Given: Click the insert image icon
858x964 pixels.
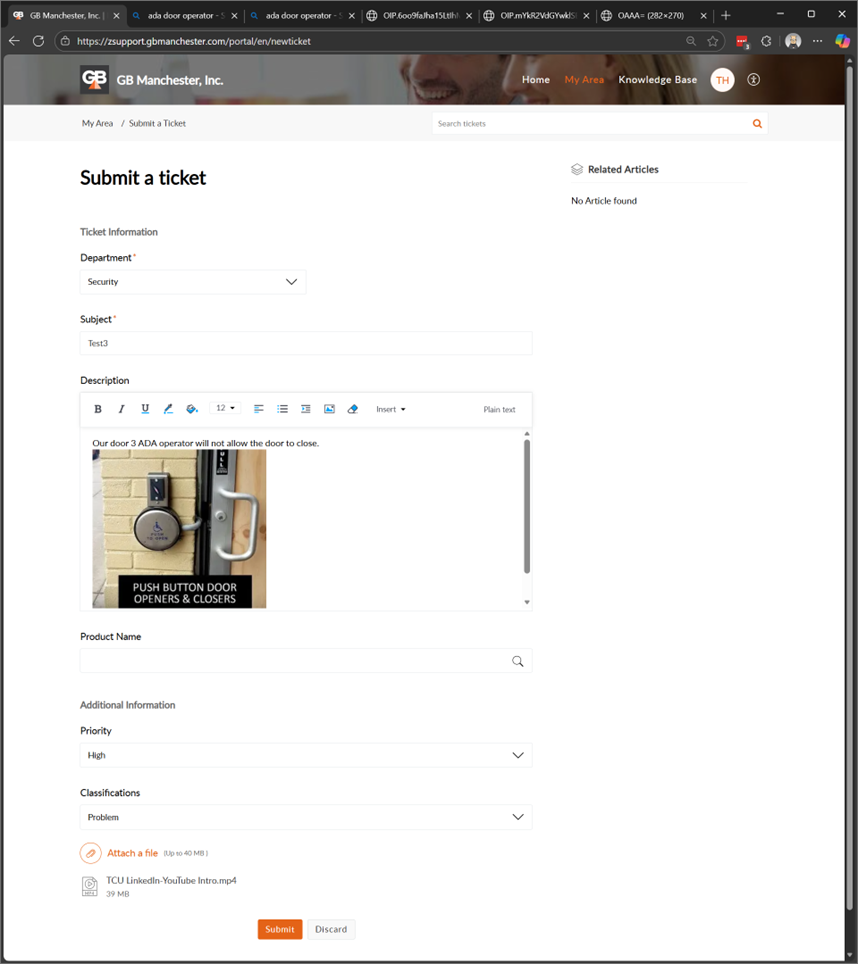Looking at the screenshot, I should click(x=329, y=409).
